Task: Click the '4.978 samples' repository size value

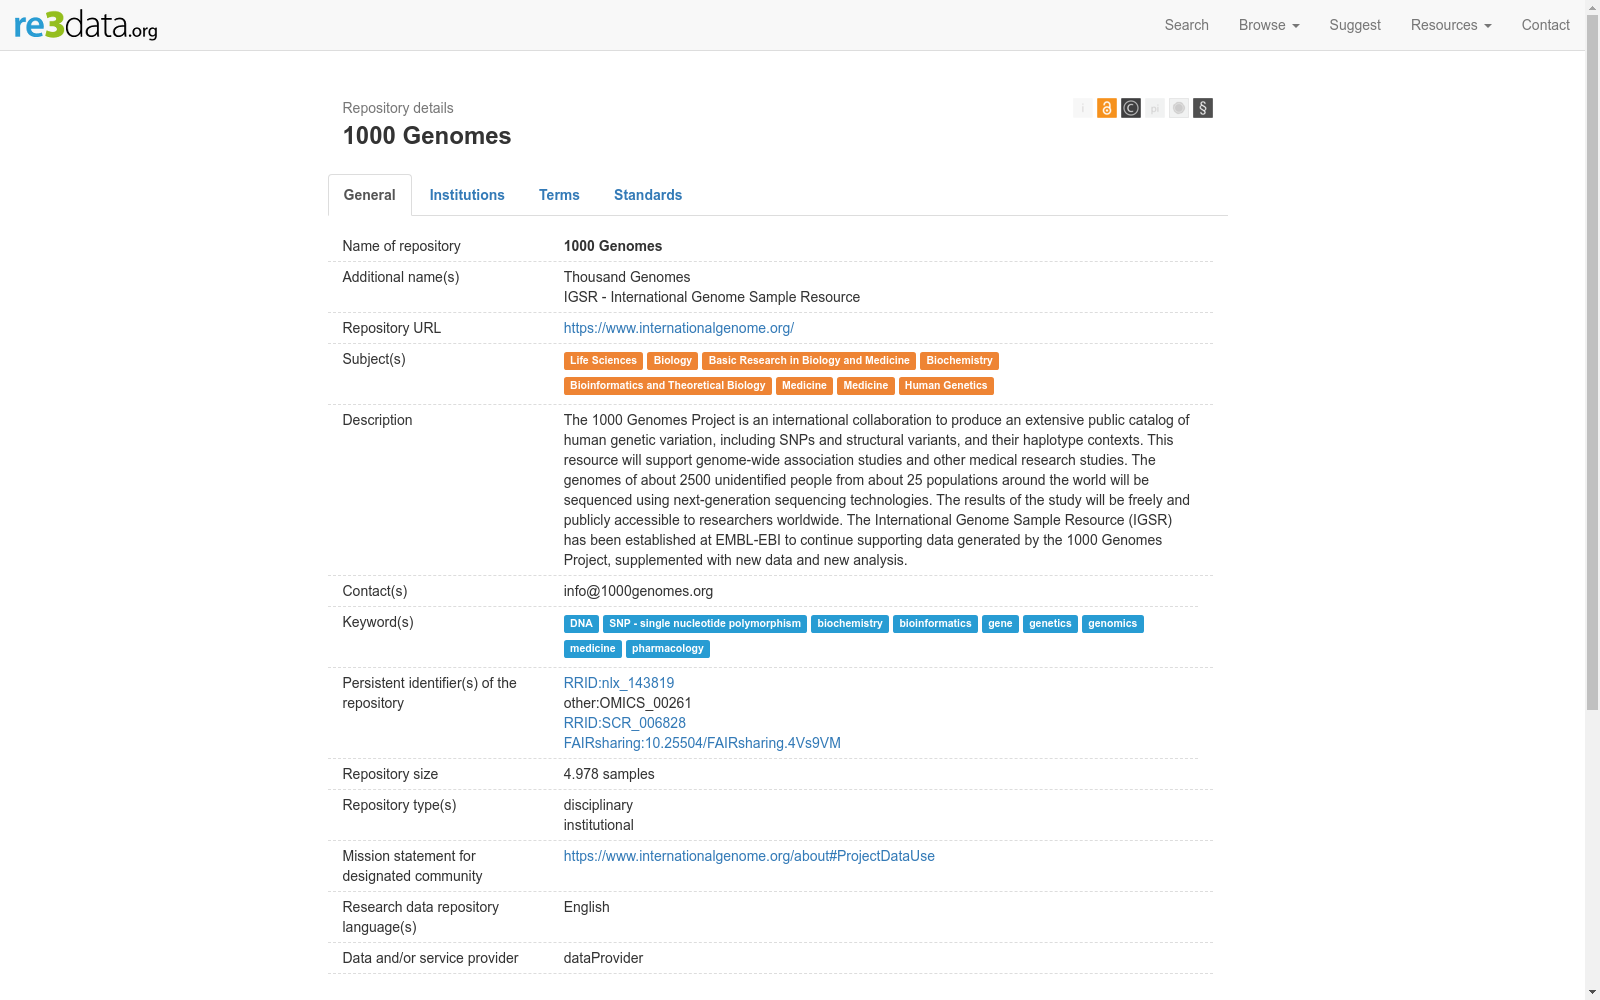Action: tap(609, 774)
